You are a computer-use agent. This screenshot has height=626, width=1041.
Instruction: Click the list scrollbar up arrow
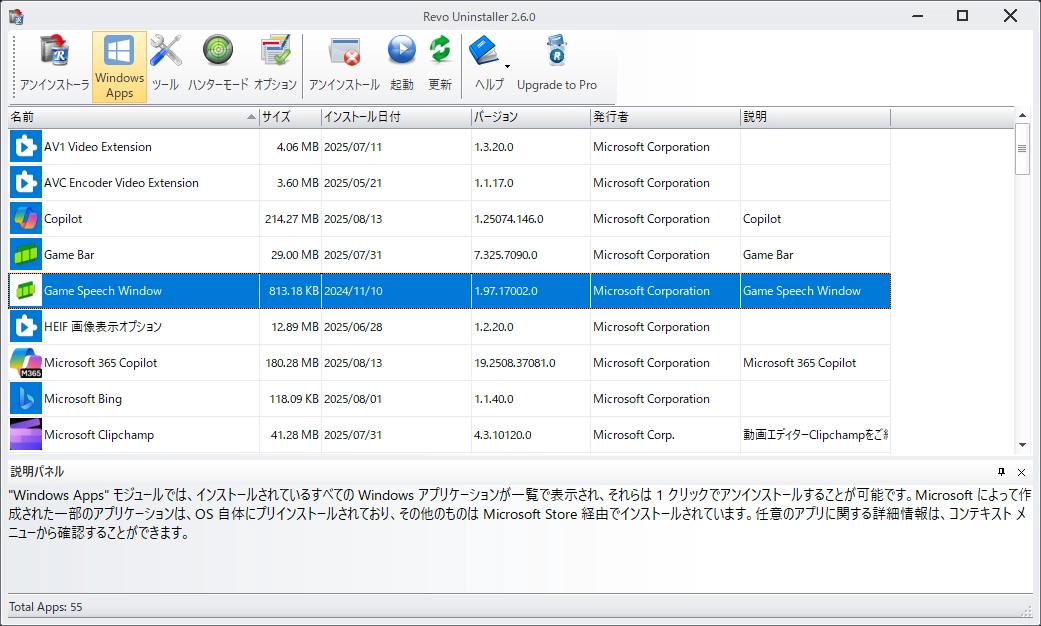coord(1022,116)
